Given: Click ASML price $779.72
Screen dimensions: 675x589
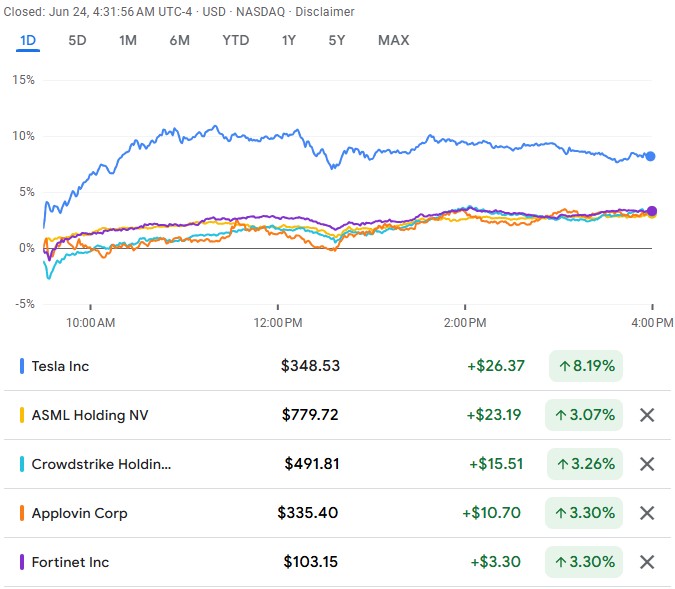Looking at the screenshot, I should [310, 415].
